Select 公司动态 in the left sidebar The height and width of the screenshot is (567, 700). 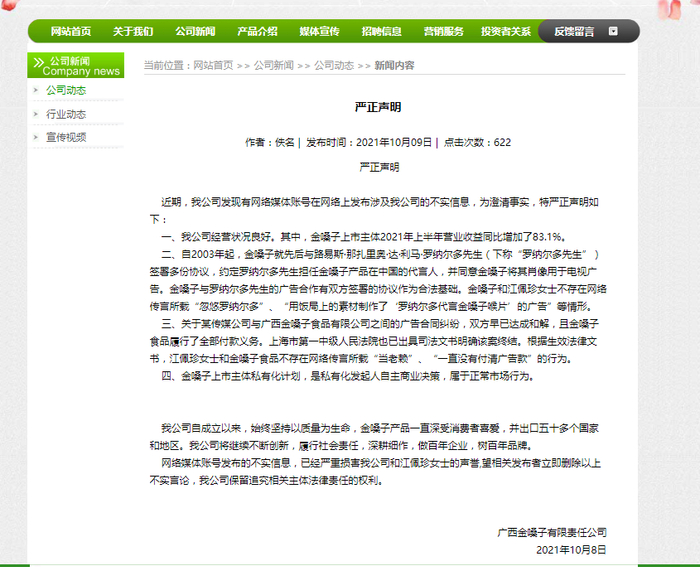pyautogui.click(x=66, y=90)
